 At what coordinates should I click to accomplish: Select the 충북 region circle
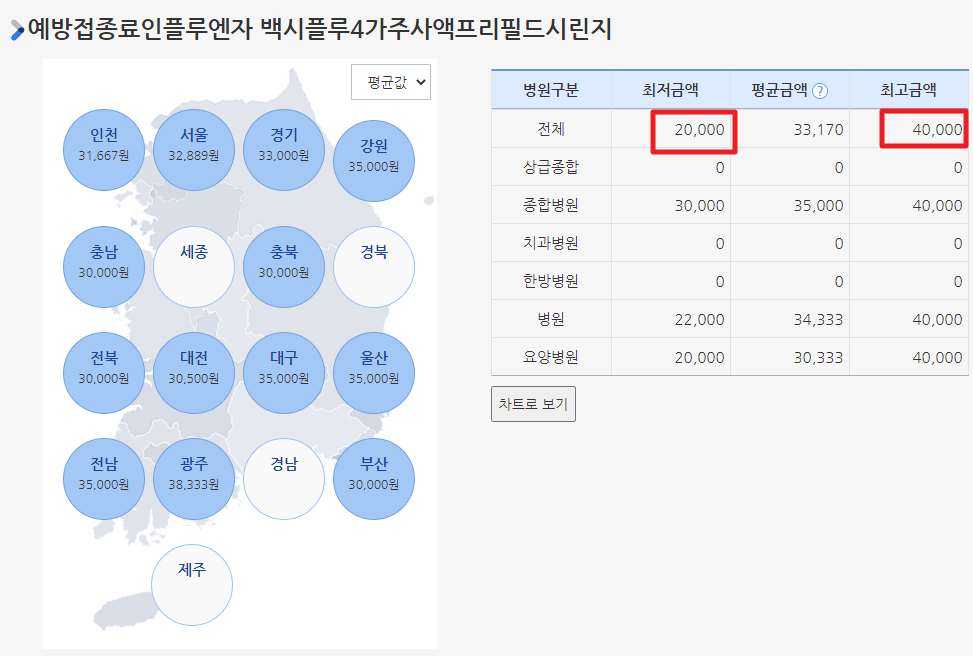[284, 267]
